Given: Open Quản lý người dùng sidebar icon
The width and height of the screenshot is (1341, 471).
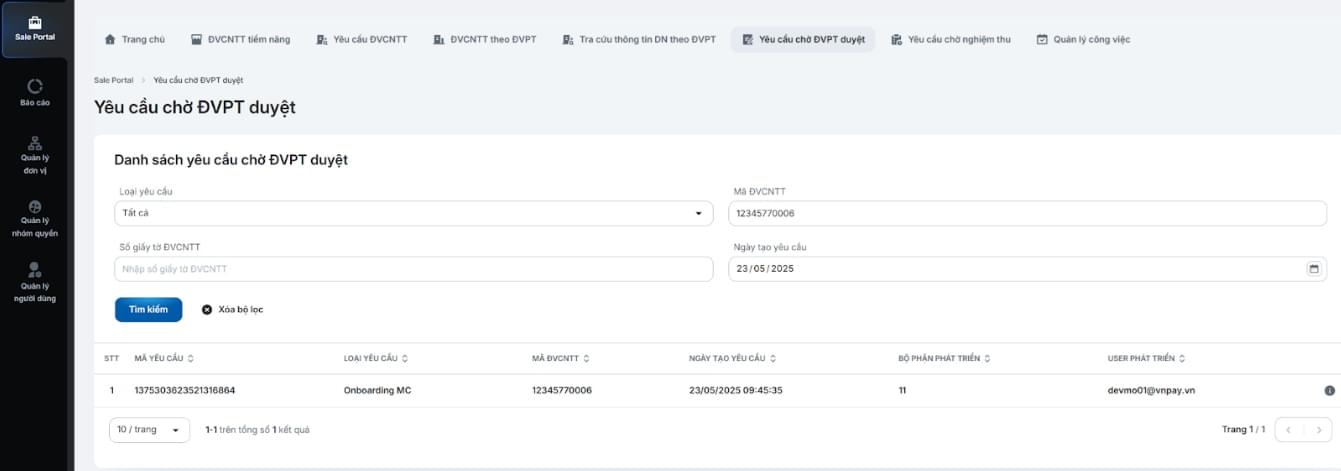Looking at the screenshot, I should (x=35, y=281).
